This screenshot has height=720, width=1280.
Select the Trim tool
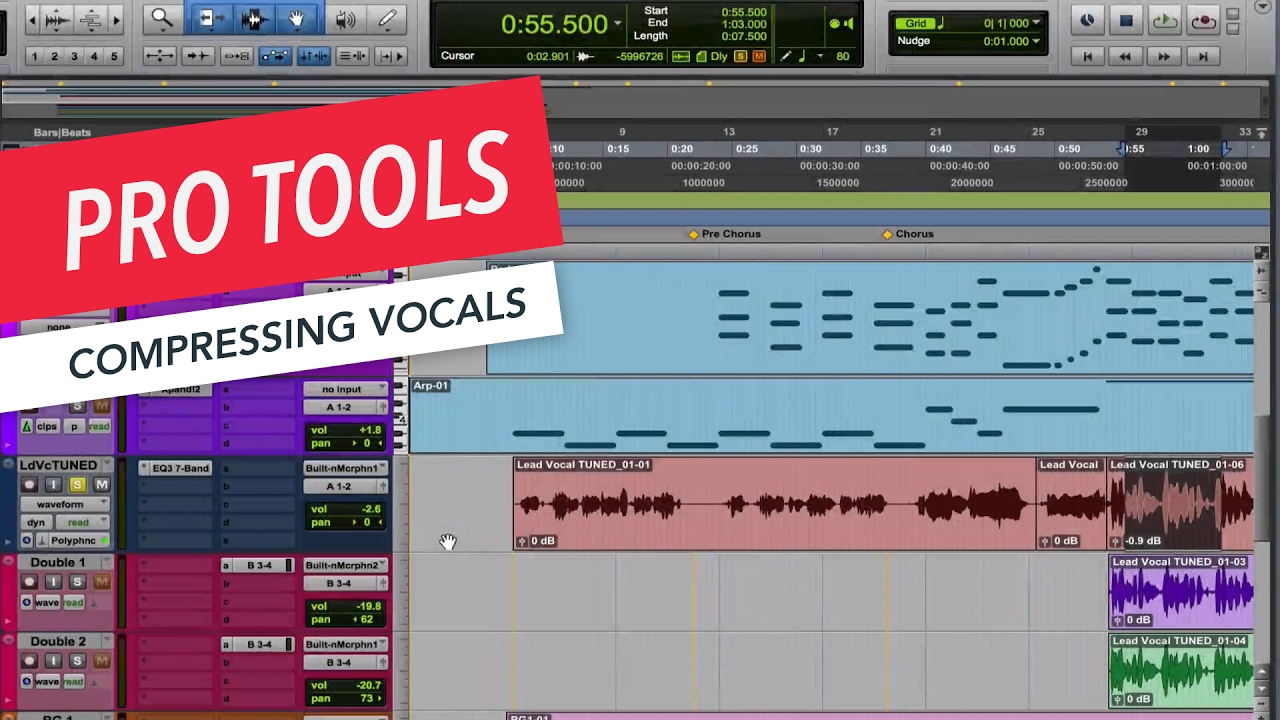[x=212, y=19]
